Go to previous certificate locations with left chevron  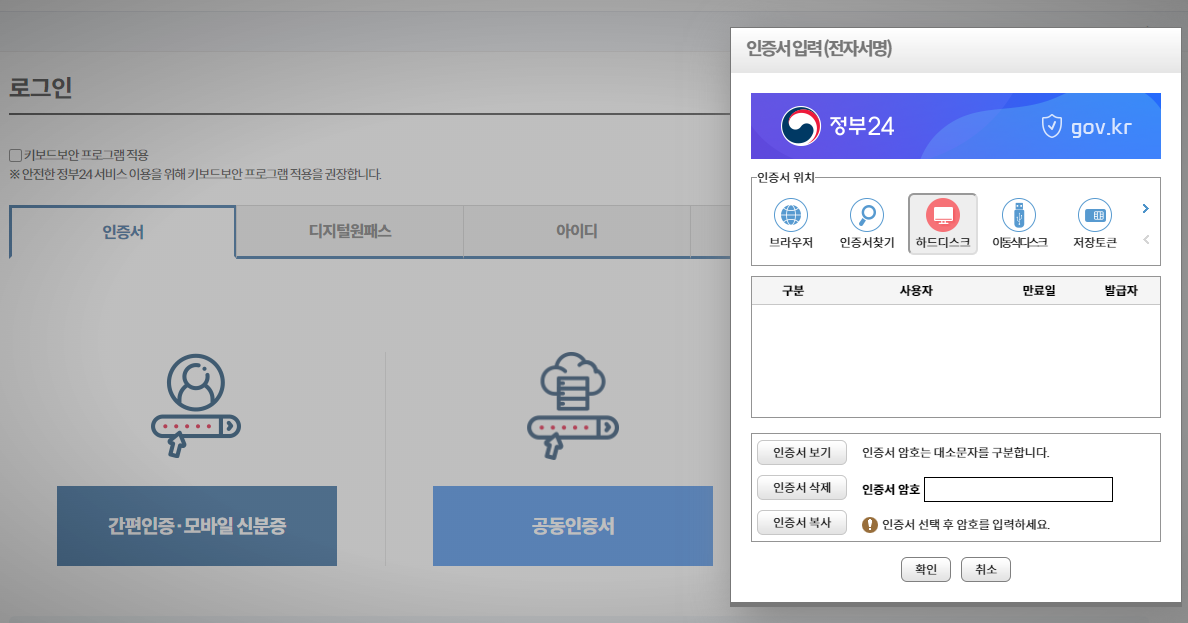[1146, 239]
